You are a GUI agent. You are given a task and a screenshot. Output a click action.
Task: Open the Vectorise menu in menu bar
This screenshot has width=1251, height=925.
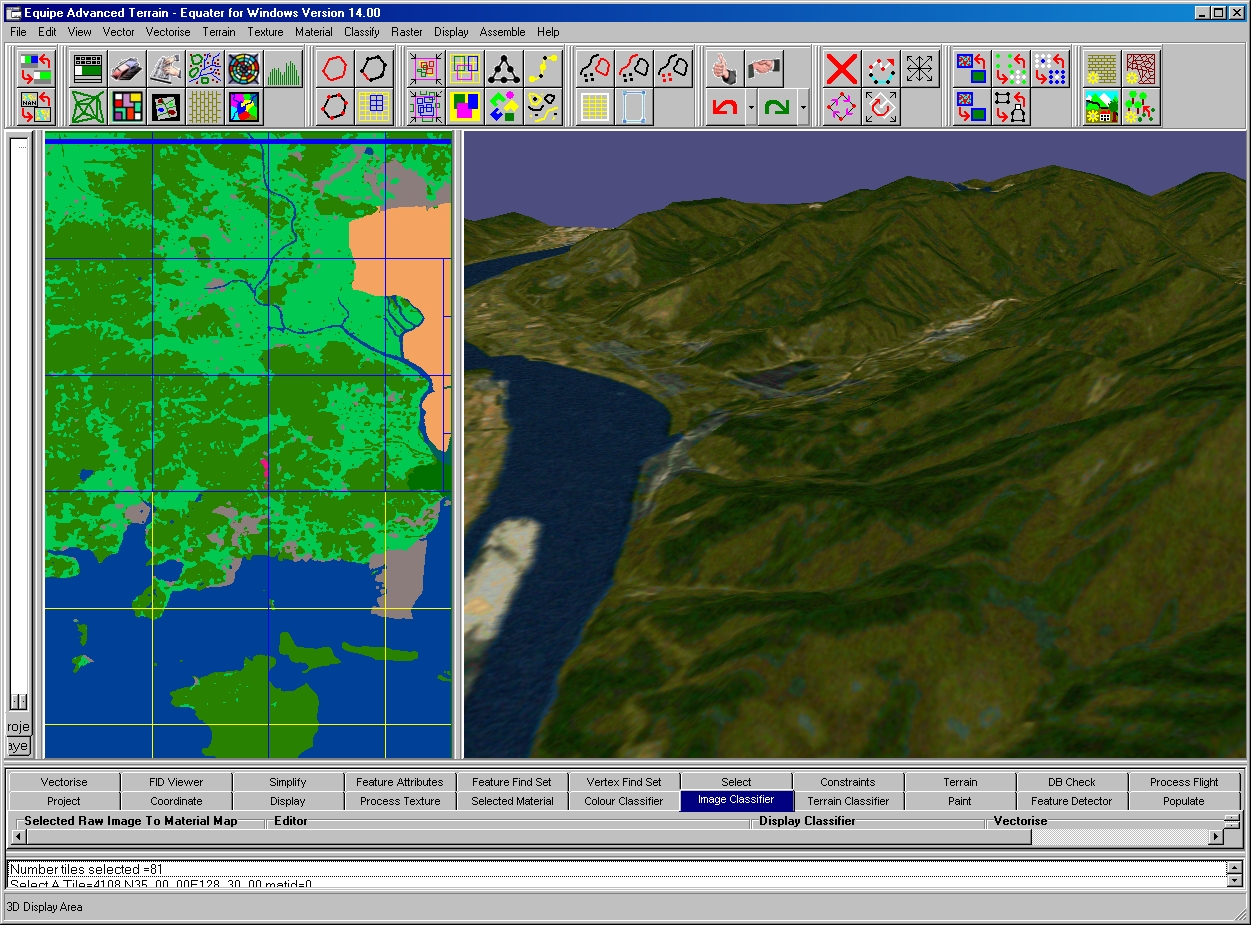[x=168, y=32]
